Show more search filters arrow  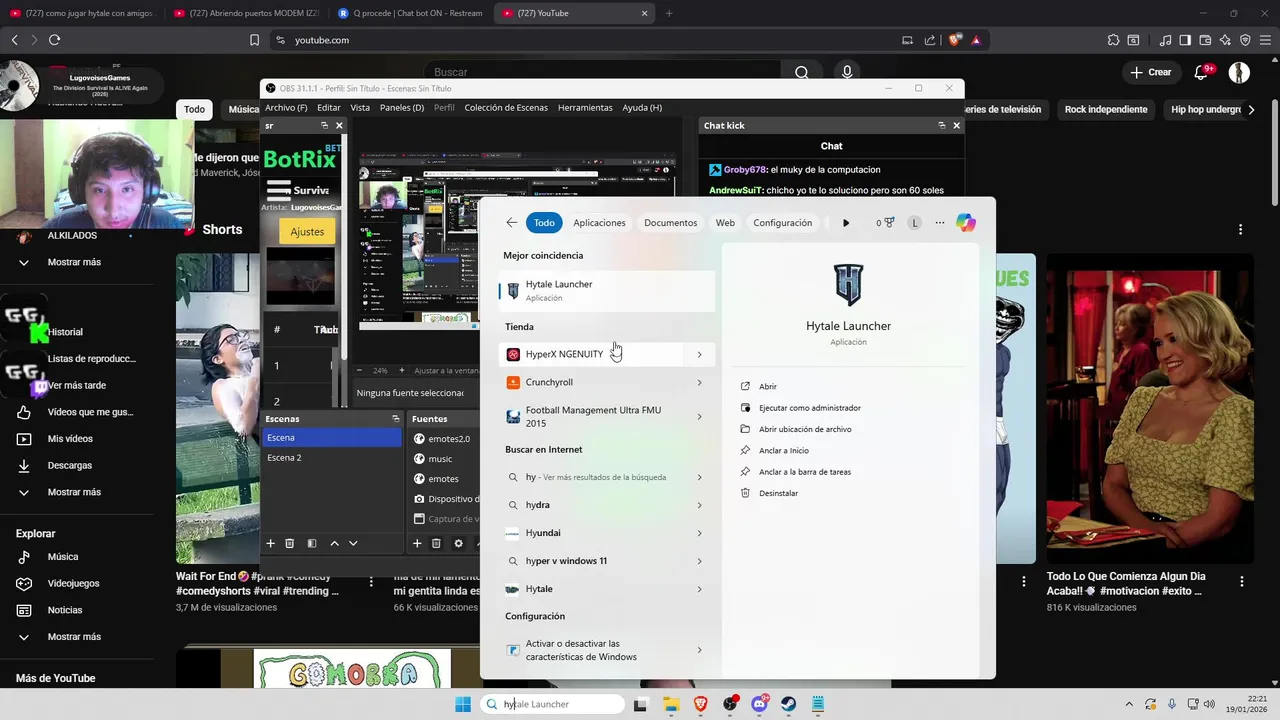coord(846,223)
